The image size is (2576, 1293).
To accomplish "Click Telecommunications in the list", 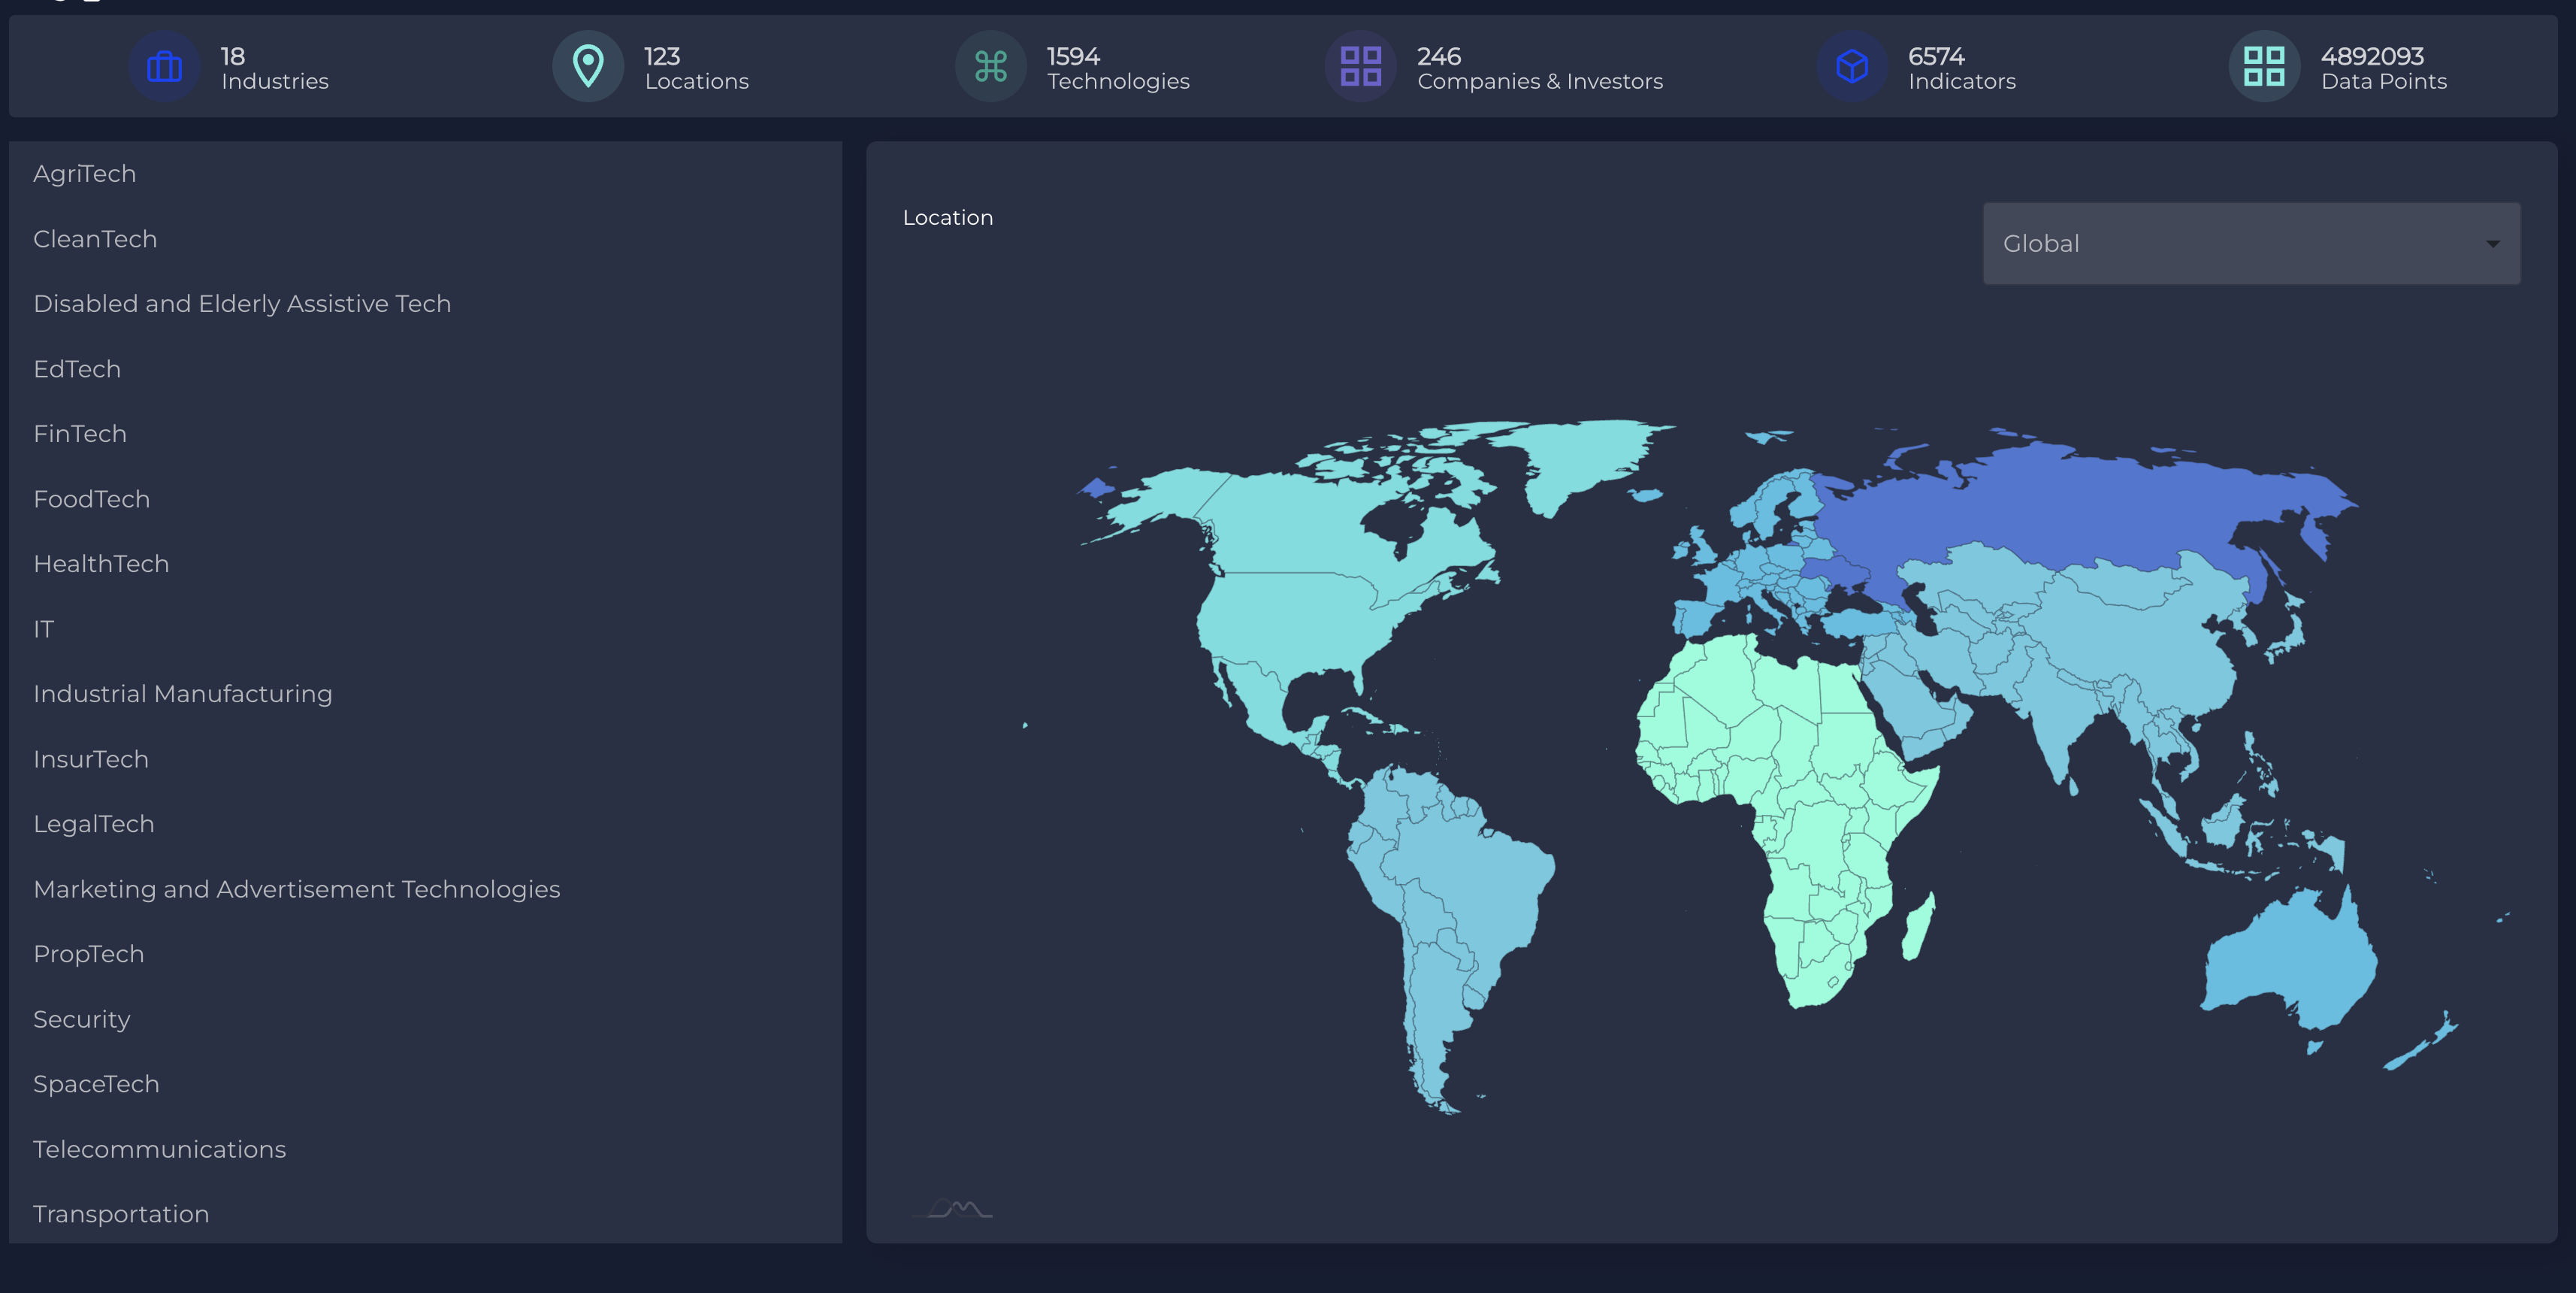I will coord(159,1149).
